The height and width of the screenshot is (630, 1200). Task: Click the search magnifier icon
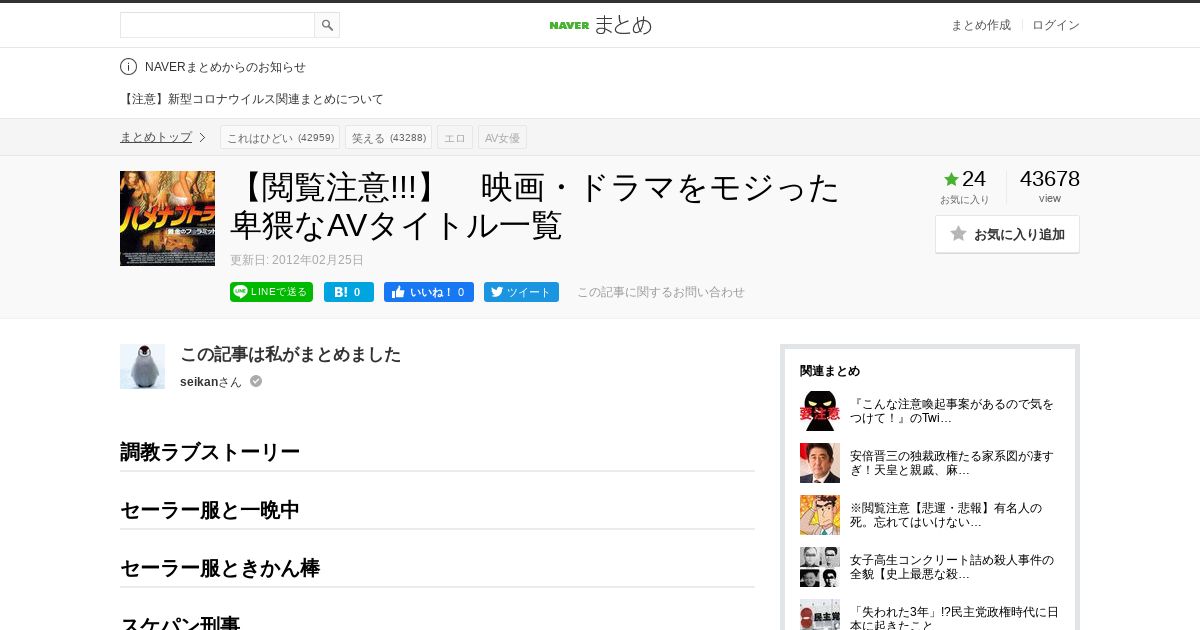[x=327, y=25]
